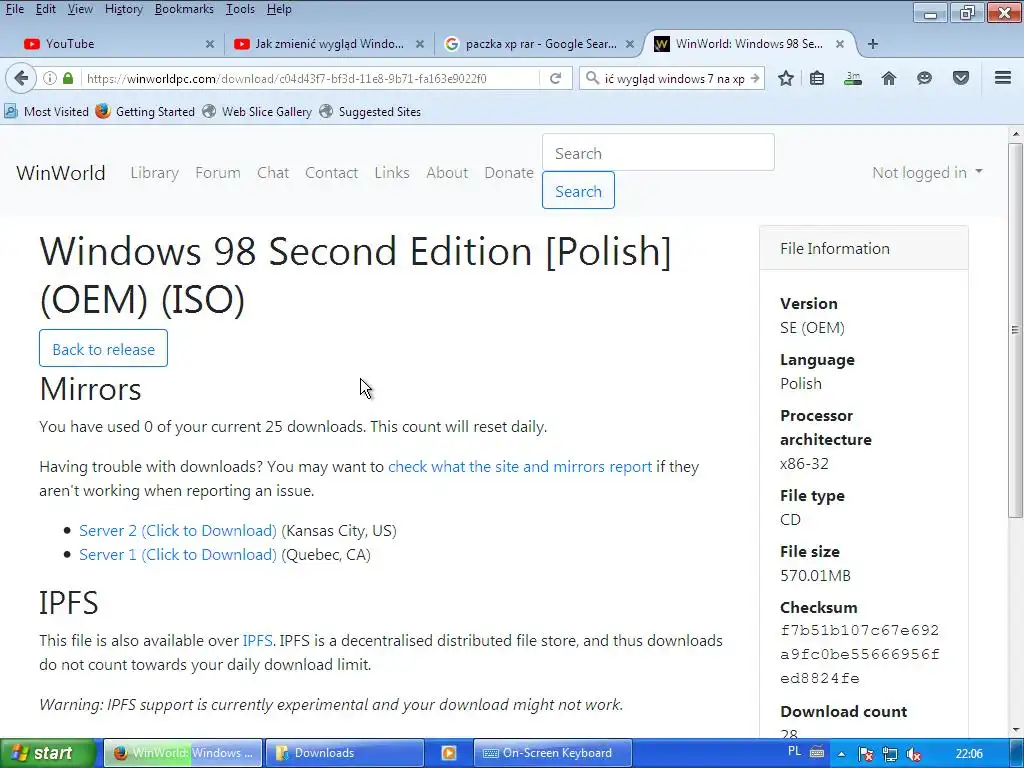This screenshot has height=768, width=1024.
Task: Open the About nav link
Action: (447, 173)
